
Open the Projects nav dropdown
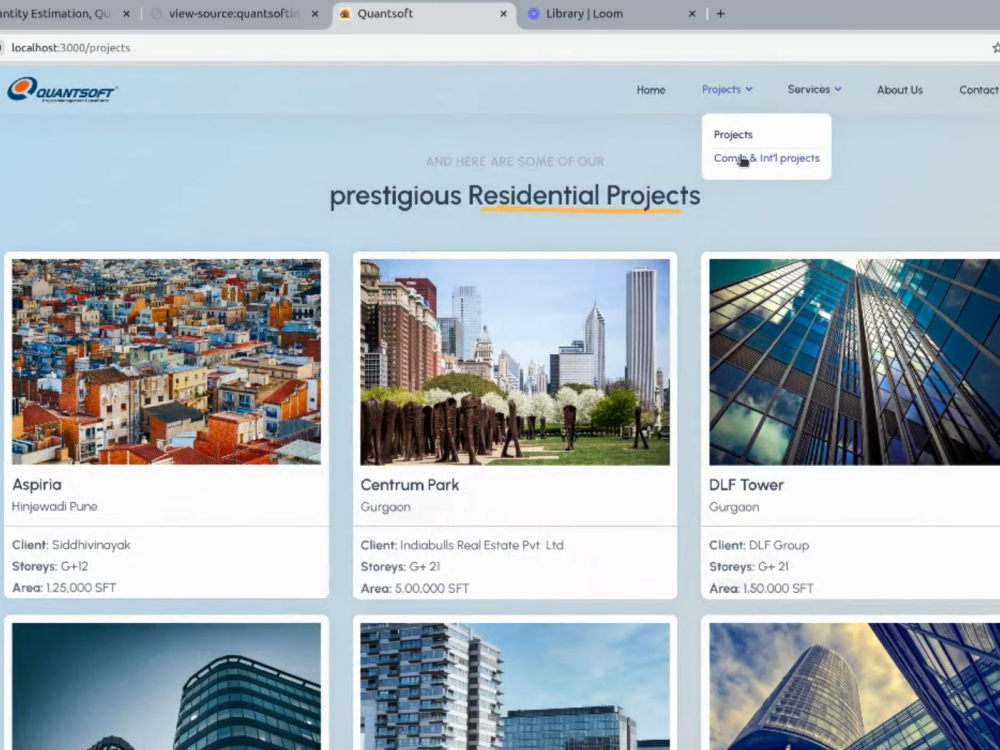click(x=727, y=89)
